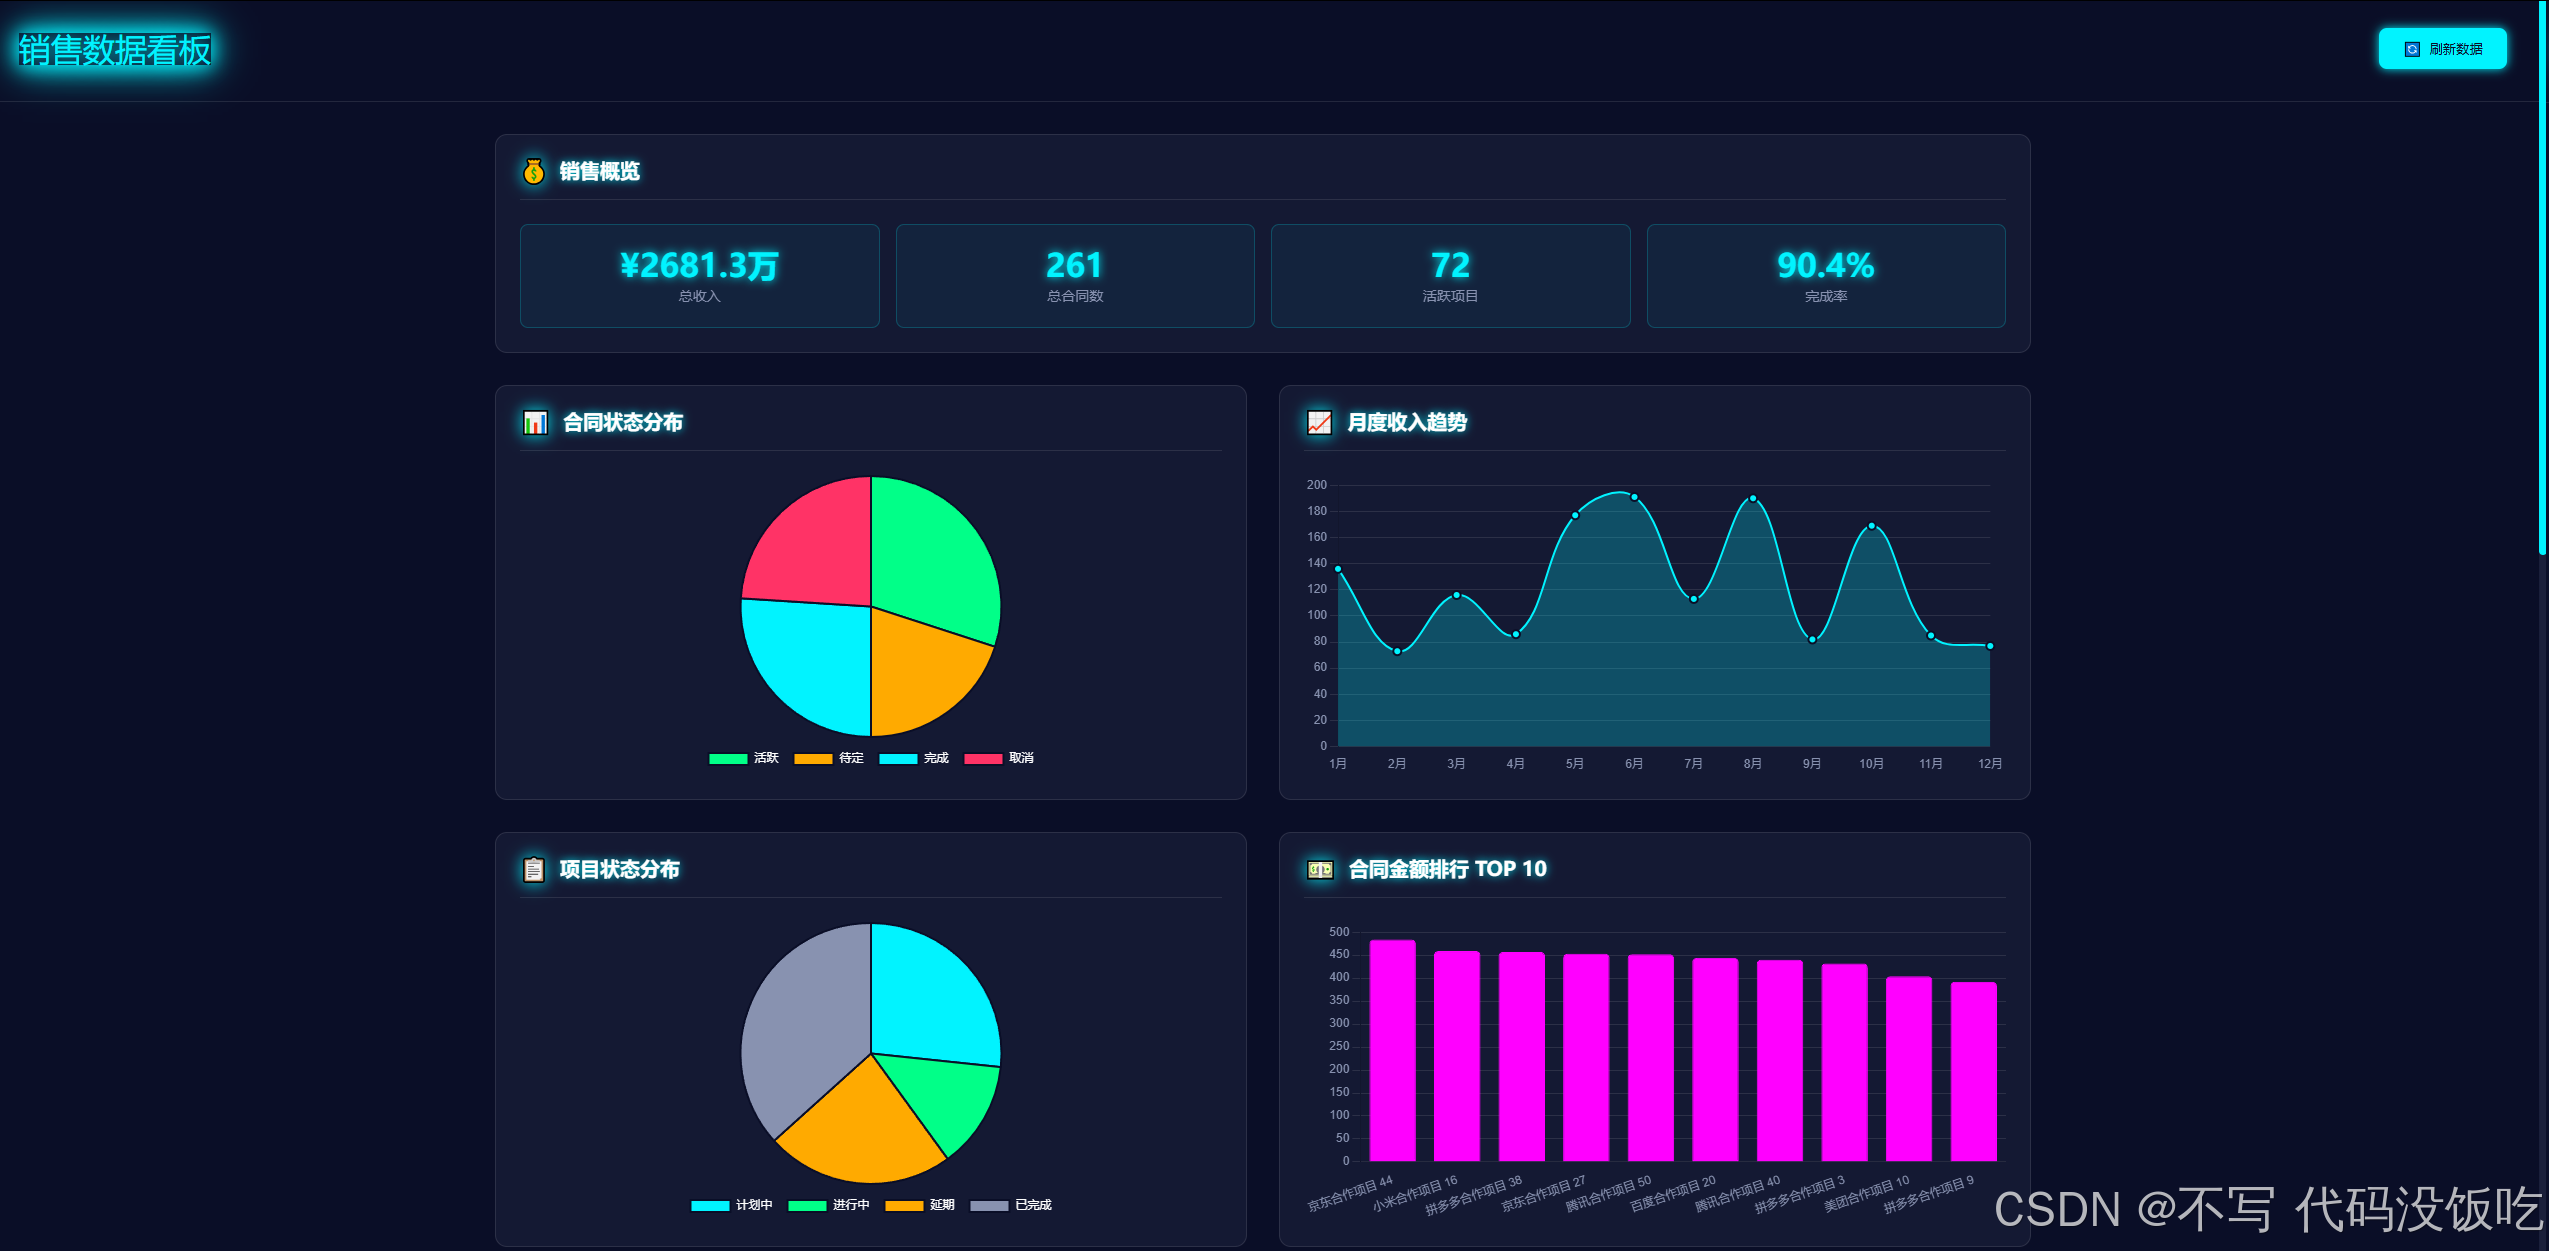Image resolution: width=2549 pixels, height=1251 pixels.
Task: Click the 8月 data point on trend line
Action: coord(1752,498)
